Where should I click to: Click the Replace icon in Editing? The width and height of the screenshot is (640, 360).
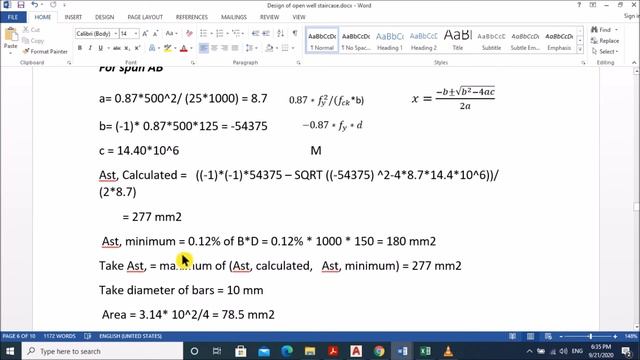click(605, 41)
